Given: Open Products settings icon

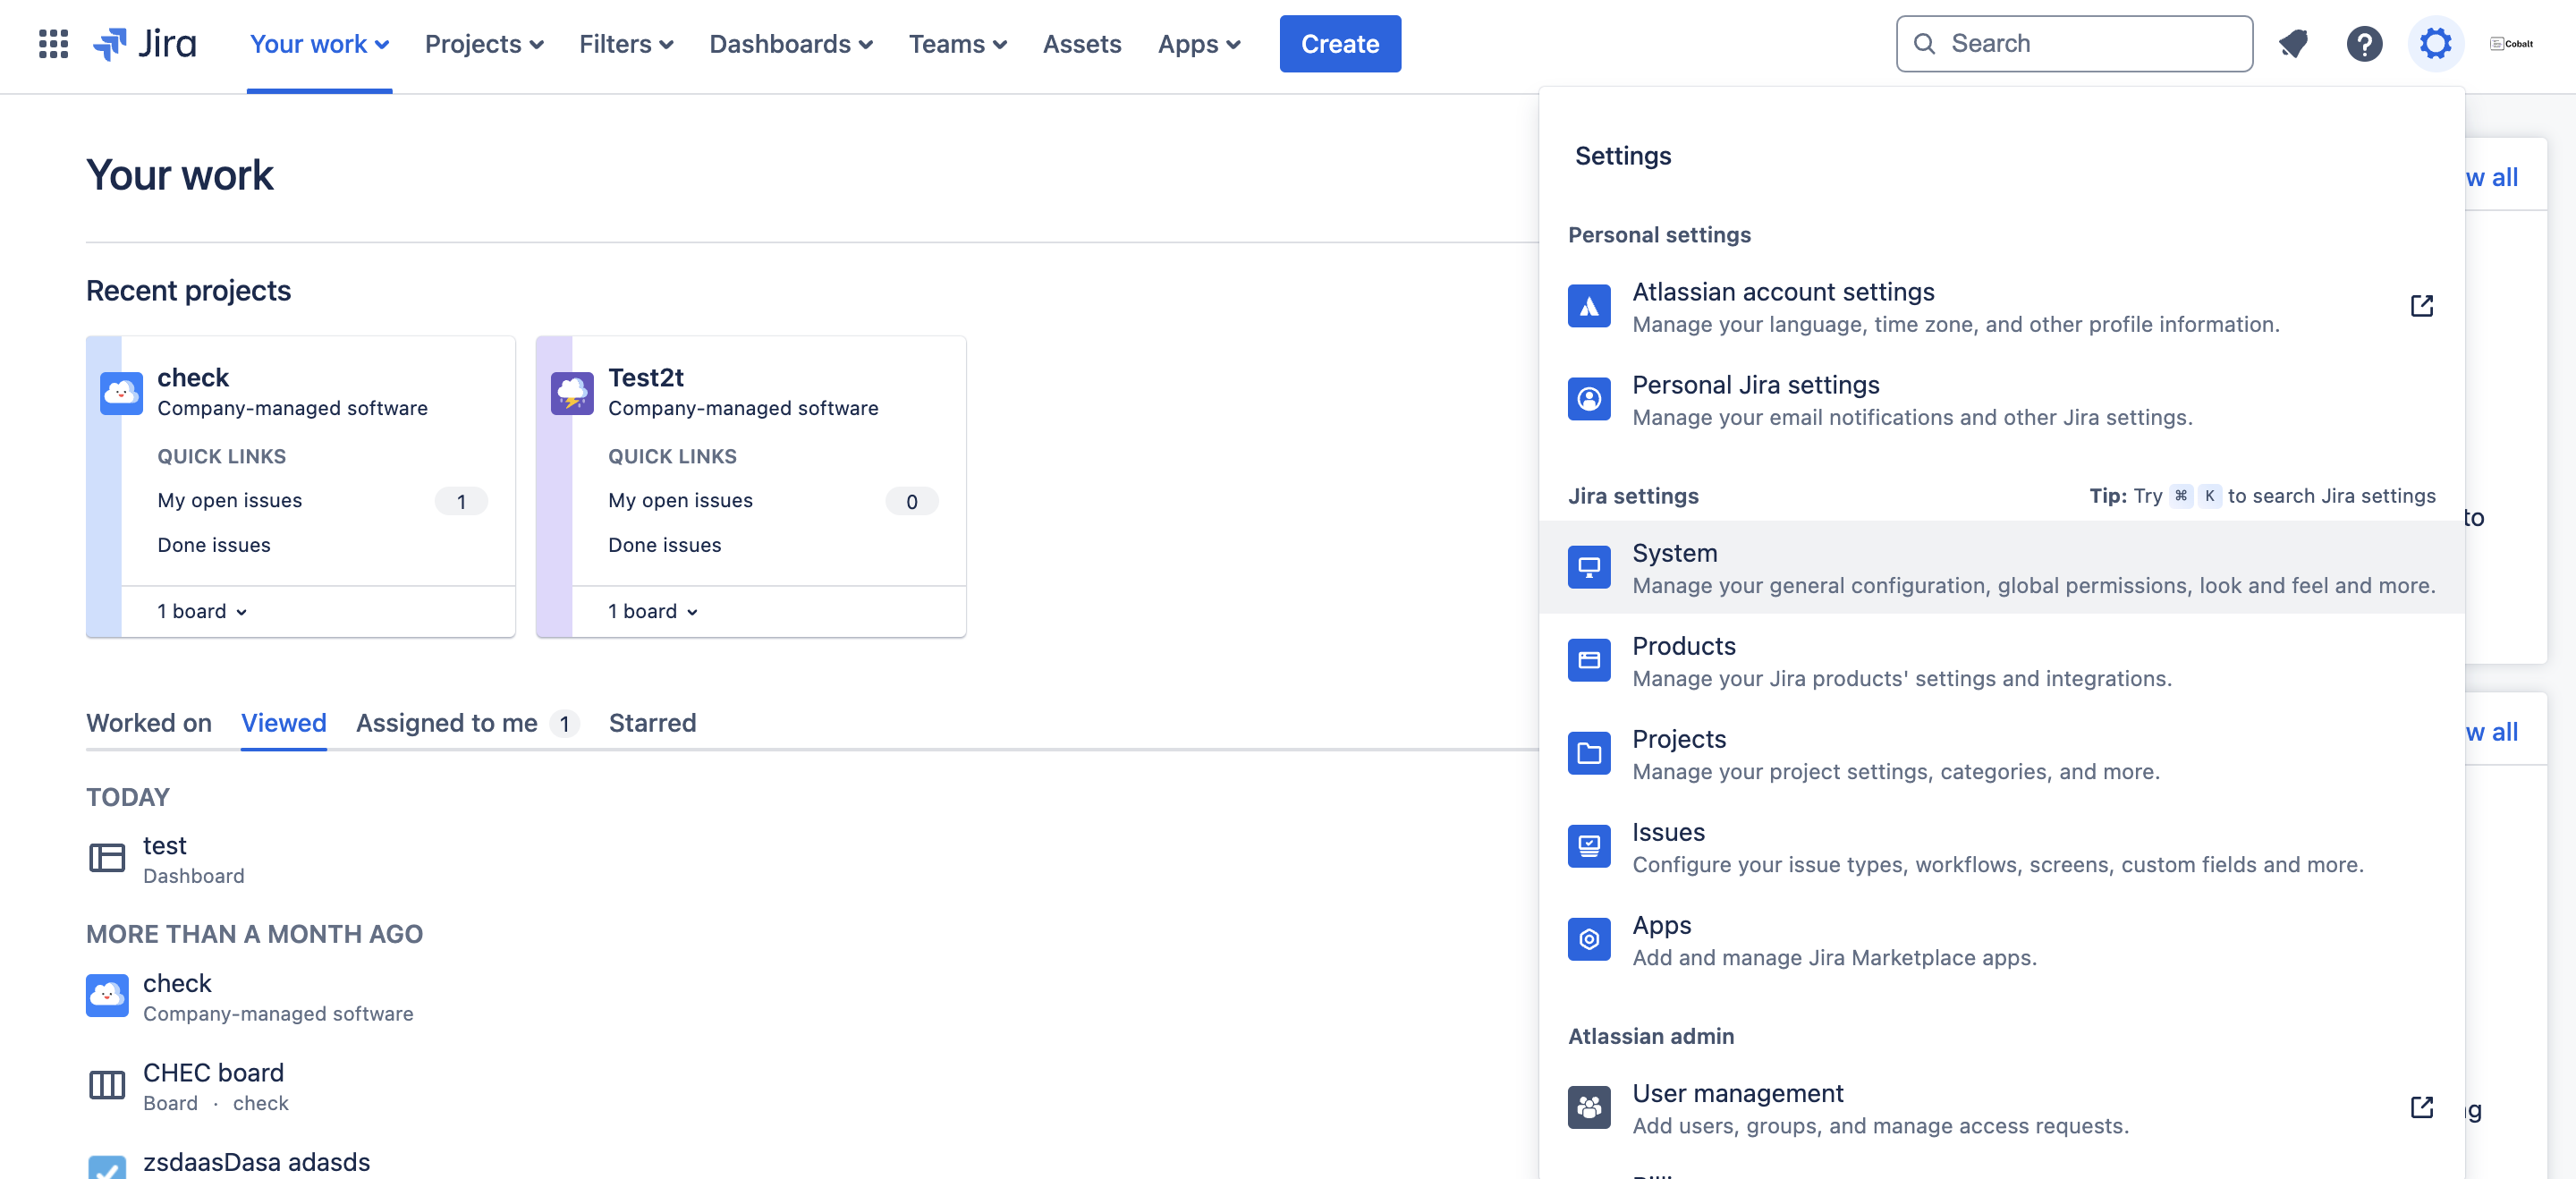Looking at the screenshot, I should [x=1589, y=660].
